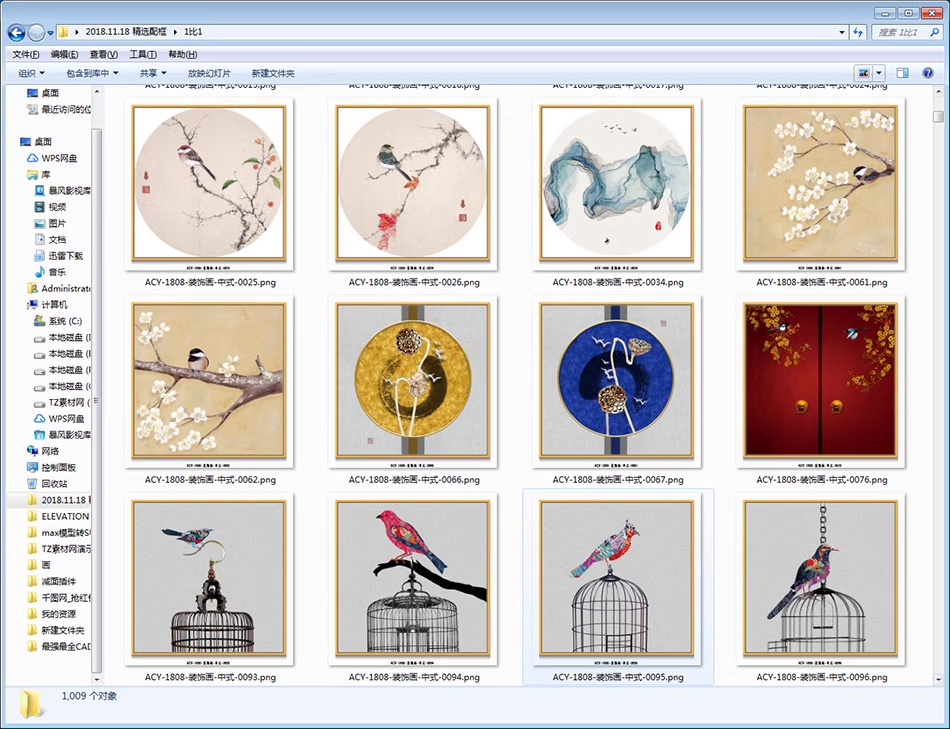Image resolution: width=950 pixels, height=729 pixels.
Task: Open the 组织 dropdown menu
Action: (x=32, y=73)
